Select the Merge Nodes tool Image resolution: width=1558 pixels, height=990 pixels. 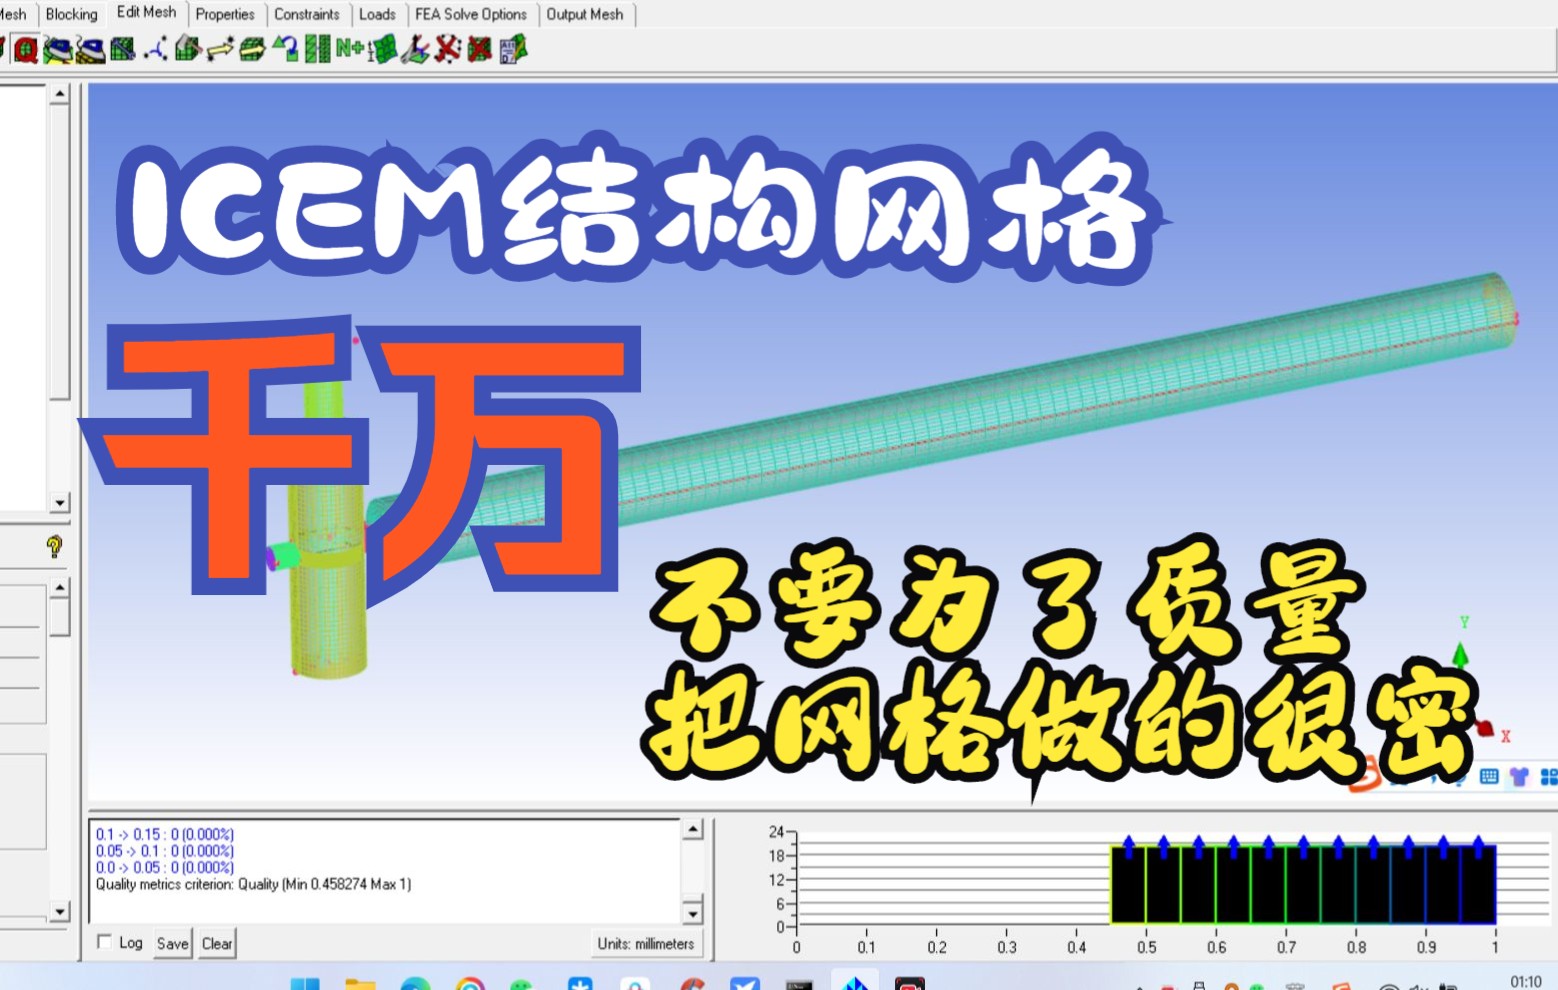tap(155, 49)
